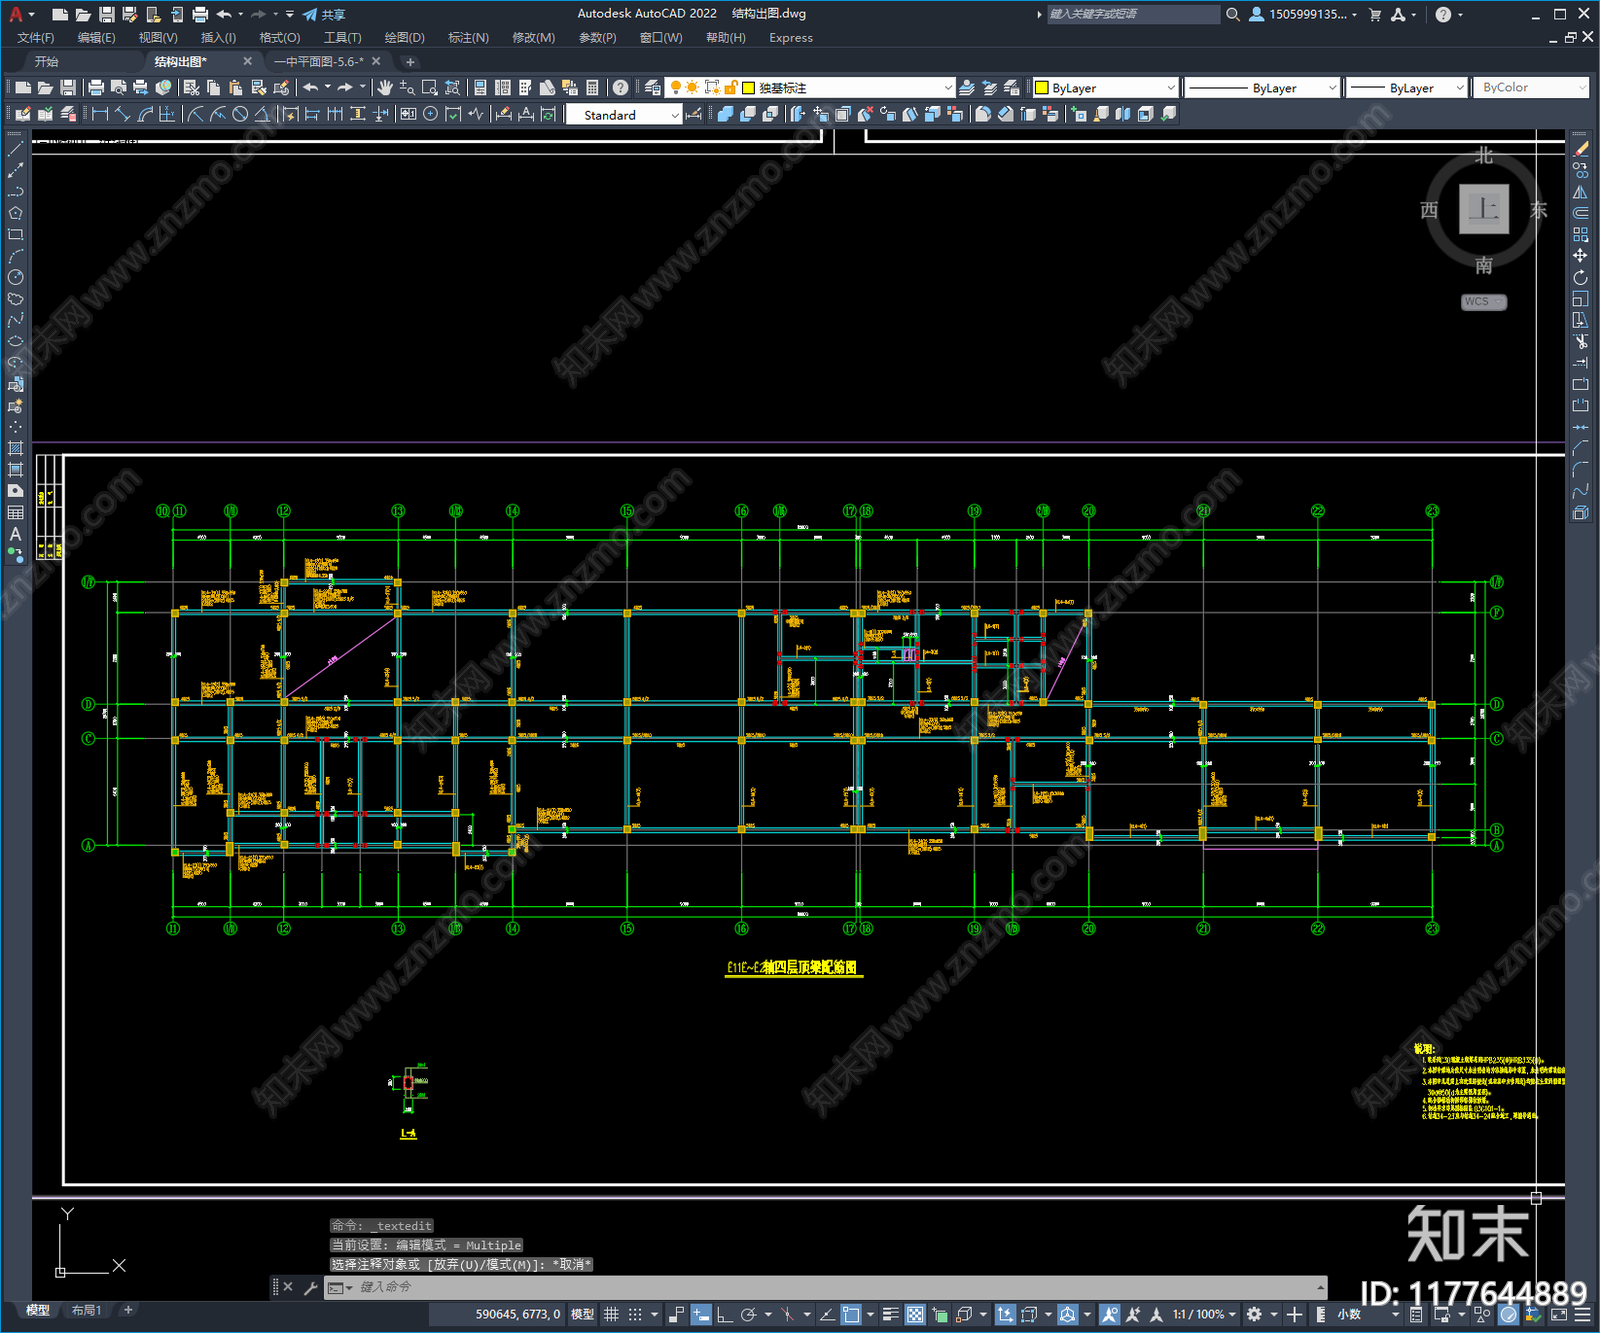
Task: Select the Circle drawing tool
Action: 15,278
